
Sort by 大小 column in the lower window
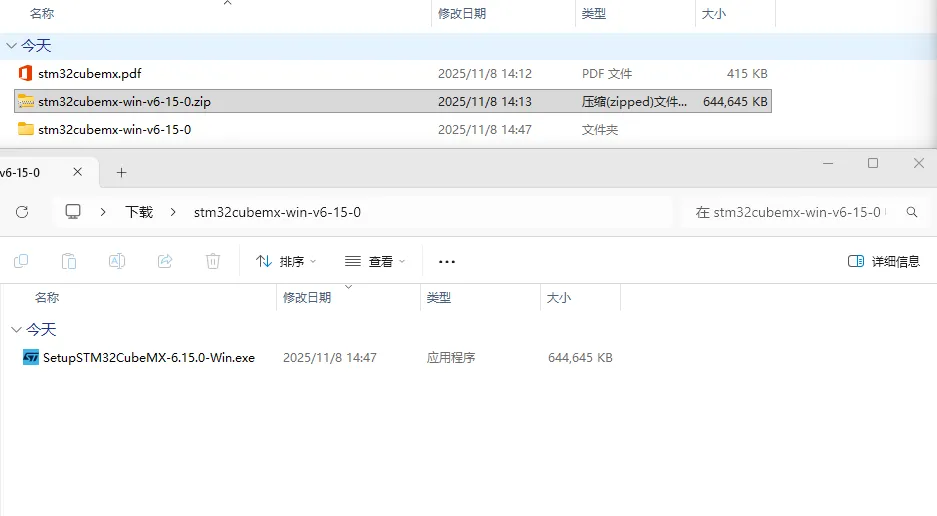pos(559,298)
